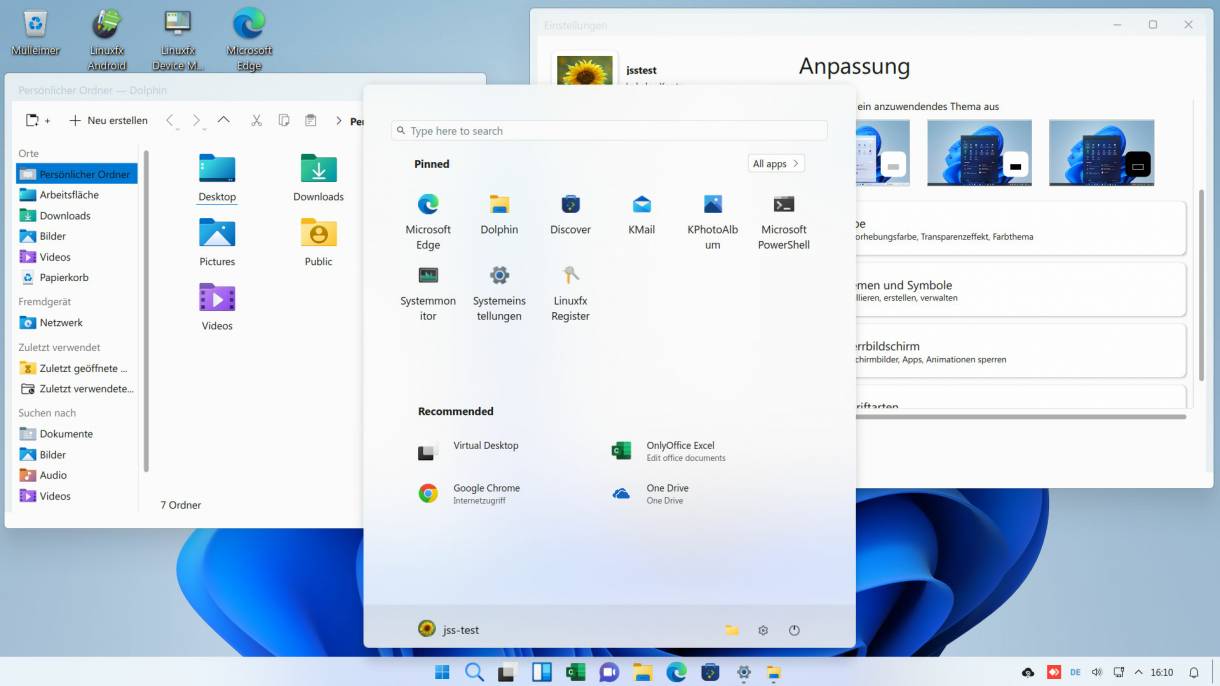
Task: Open settings gear in start menu footer
Action: click(x=763, y=630)
